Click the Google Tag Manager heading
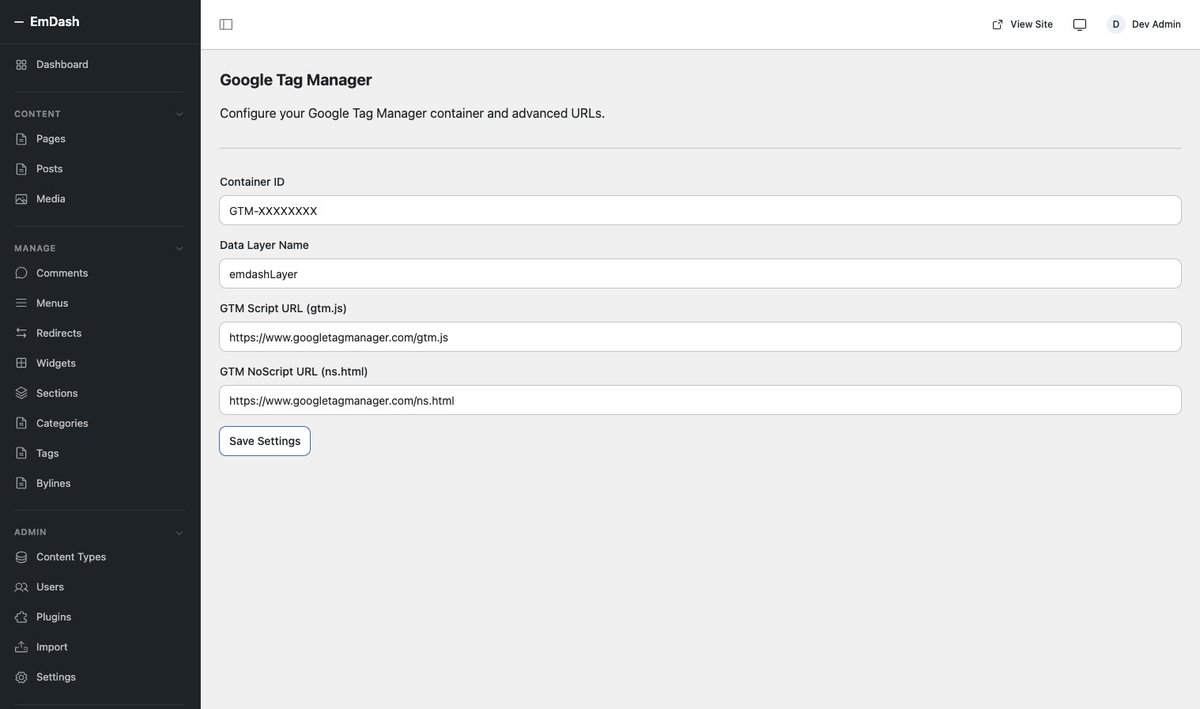Viewport: 1200px width, 709px height. [x=296, y=80]
